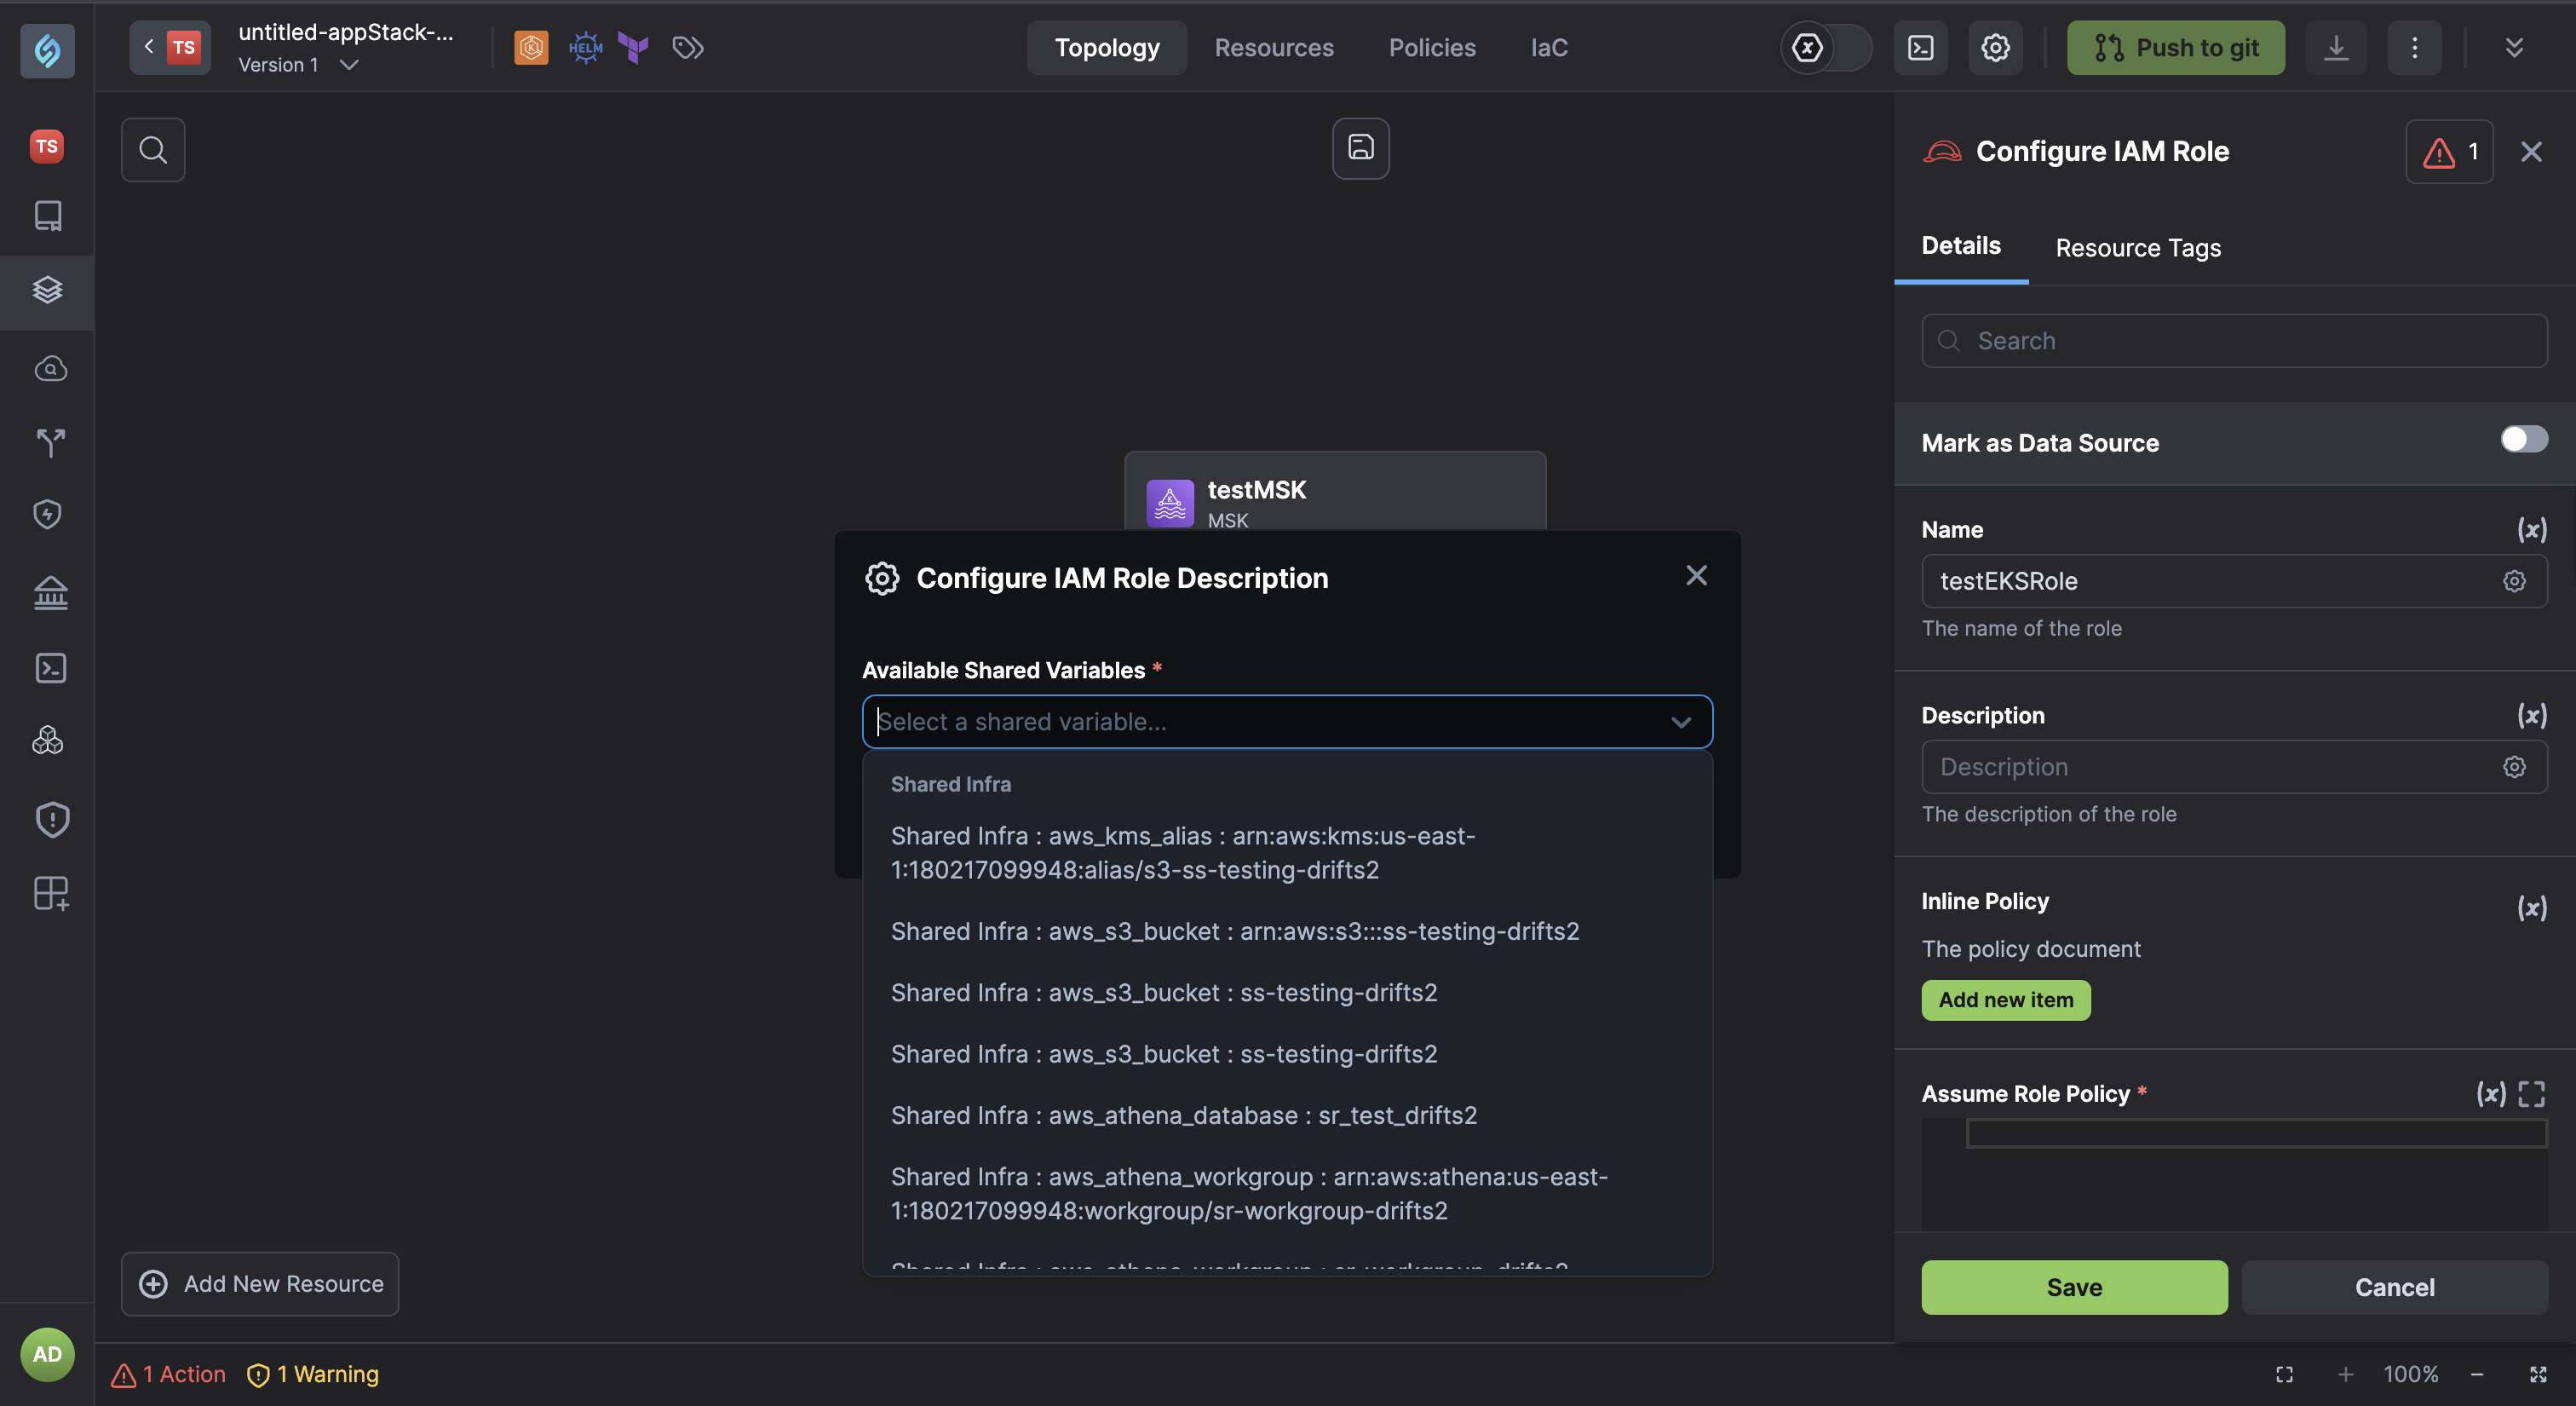Viewport: 2576px width, 1406px height.
Task: Open Name field gear settings icon
Action: (2513, 581)
